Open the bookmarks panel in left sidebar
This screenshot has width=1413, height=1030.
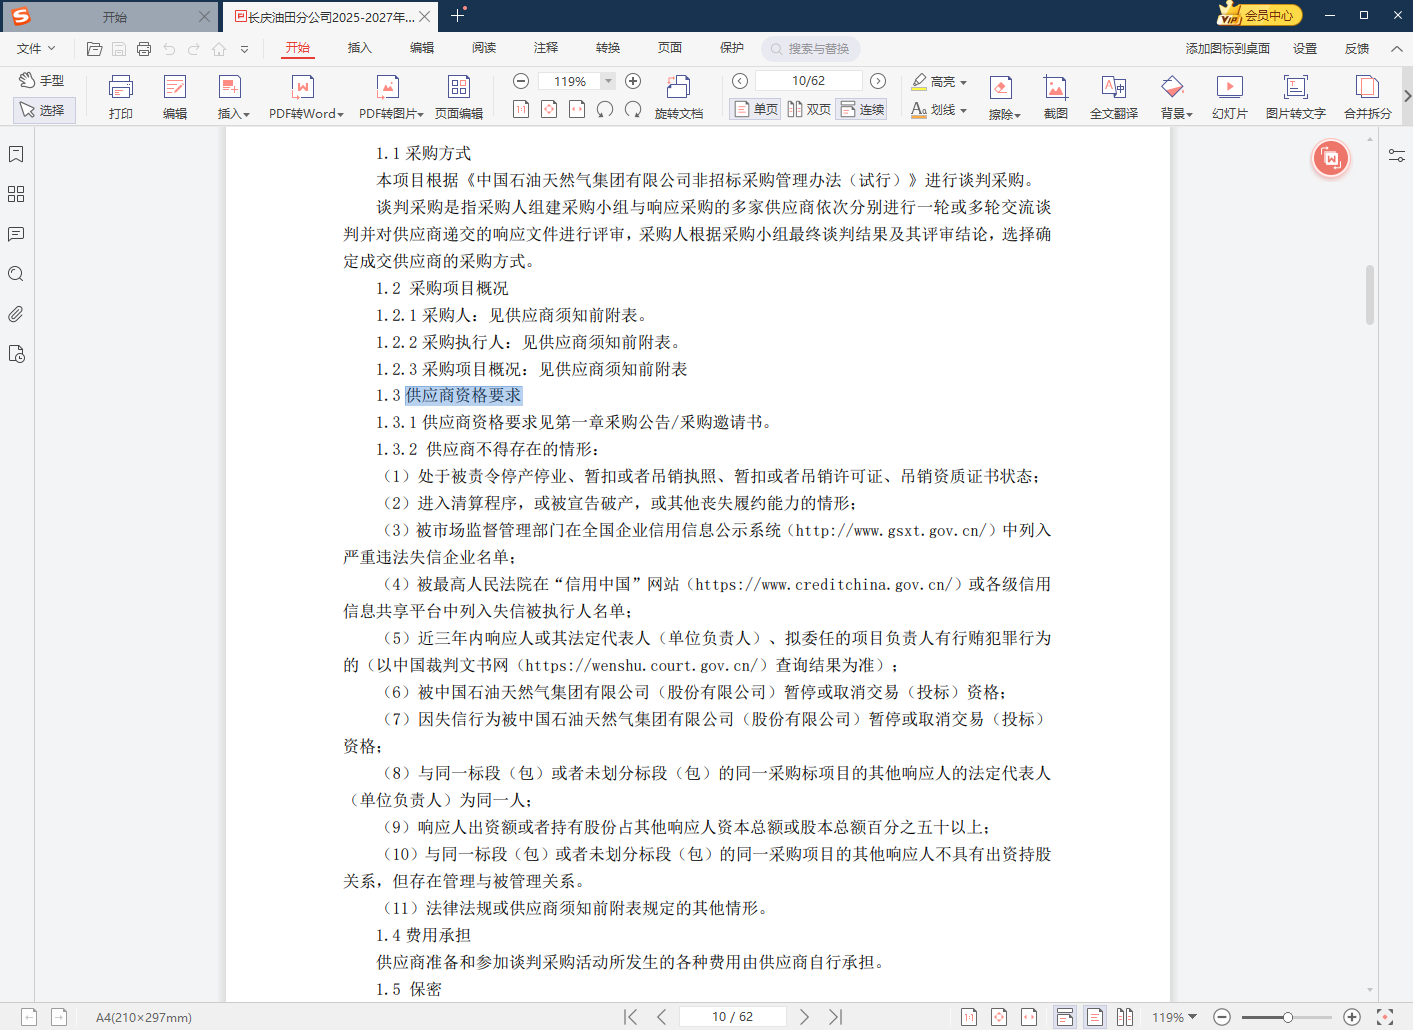coord(16,154)
